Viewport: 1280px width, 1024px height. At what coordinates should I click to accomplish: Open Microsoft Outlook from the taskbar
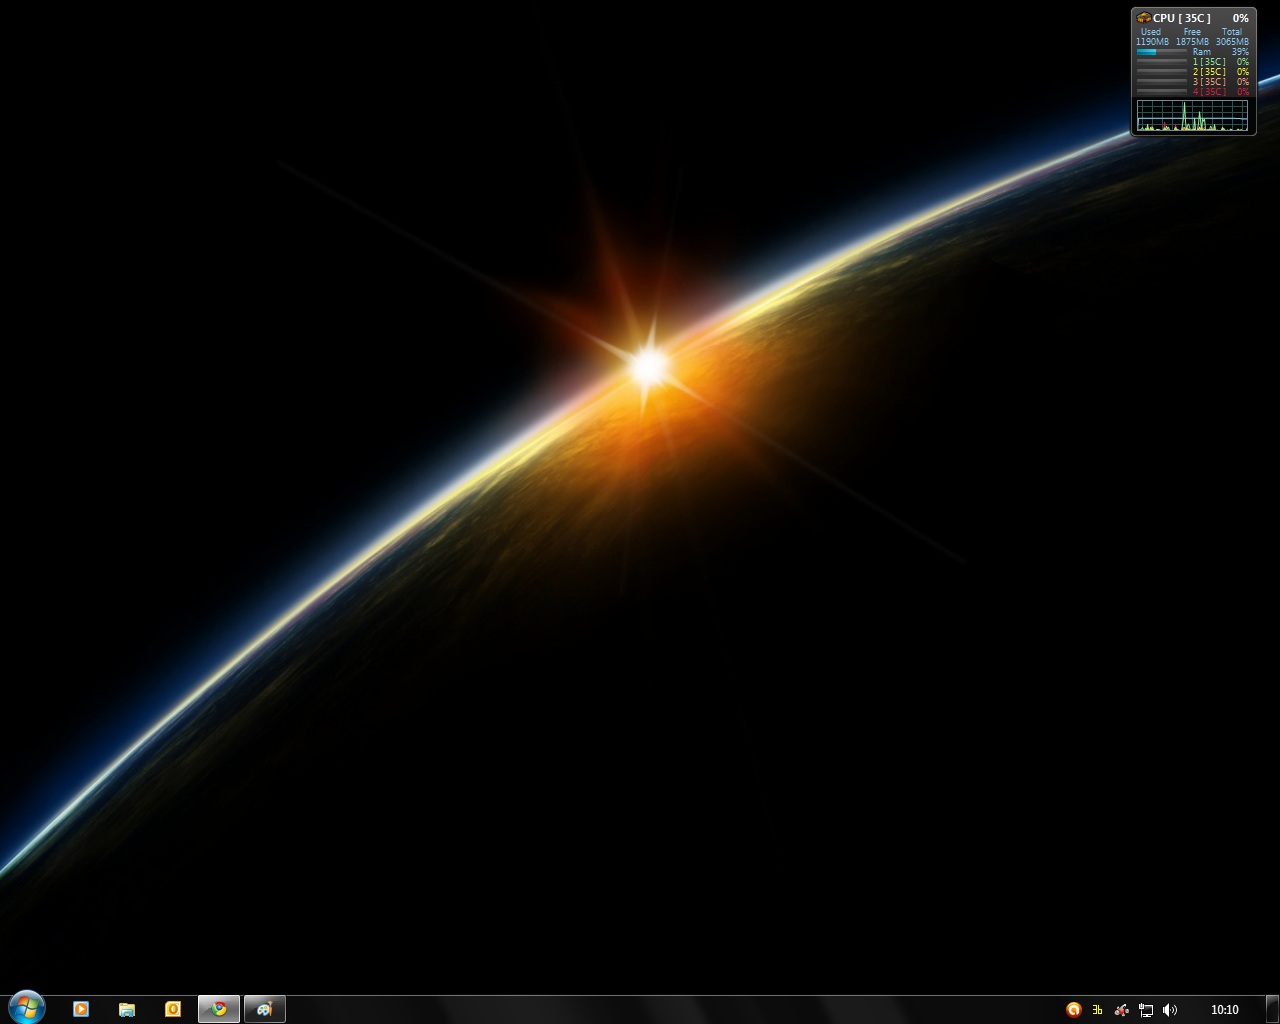pyautogui.click(x=173, y=1009)
